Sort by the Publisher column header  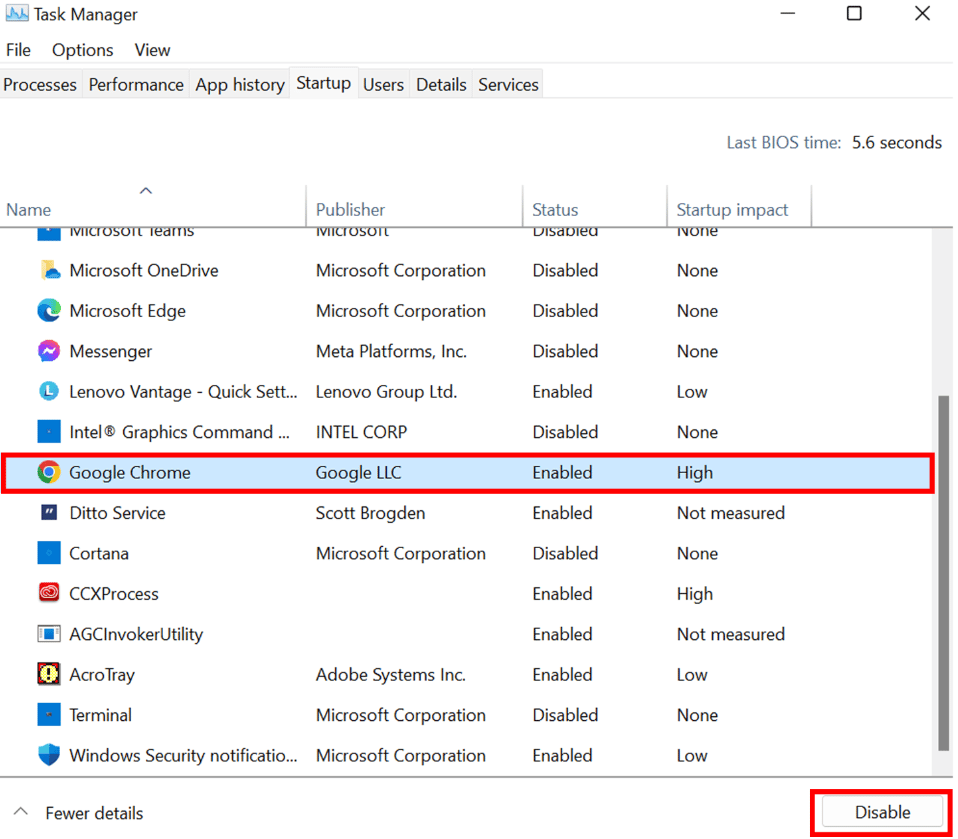click(414, 206)
